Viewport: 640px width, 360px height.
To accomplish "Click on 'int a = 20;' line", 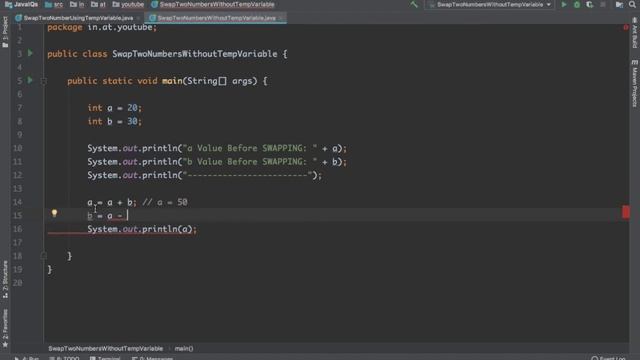I will (x=114, y=108).
